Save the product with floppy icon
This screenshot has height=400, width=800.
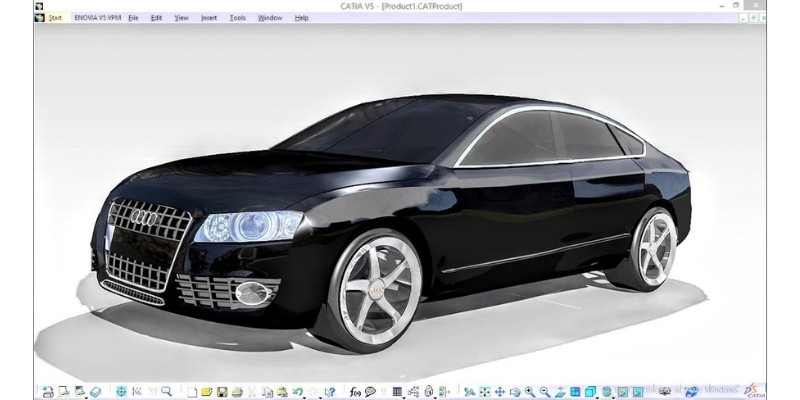tap(222, 392)
